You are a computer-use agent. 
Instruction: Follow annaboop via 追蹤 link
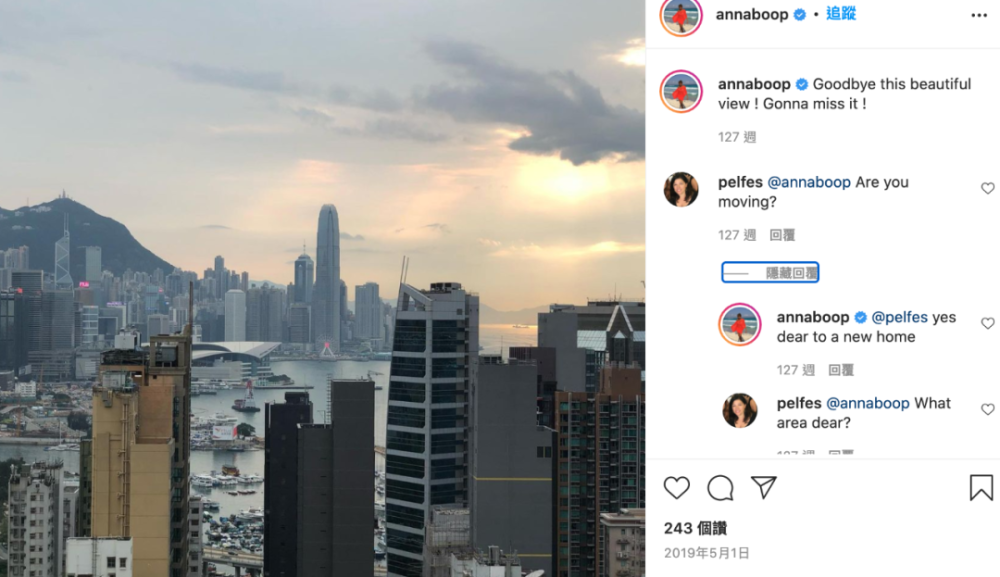[x=841, y=13]
